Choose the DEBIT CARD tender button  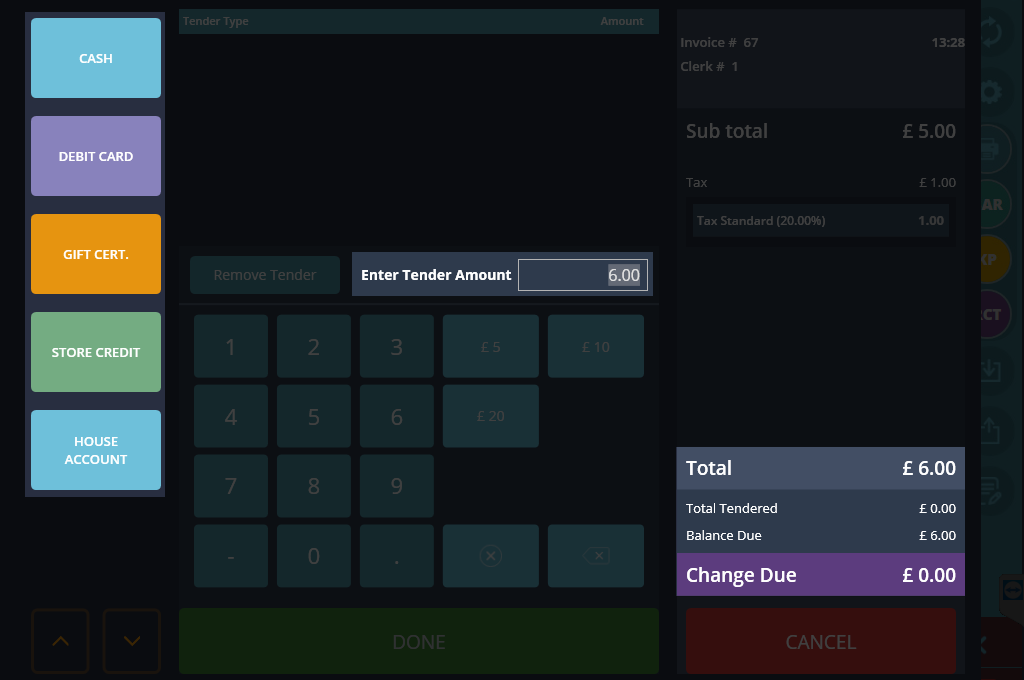click(x=96, y=156)
